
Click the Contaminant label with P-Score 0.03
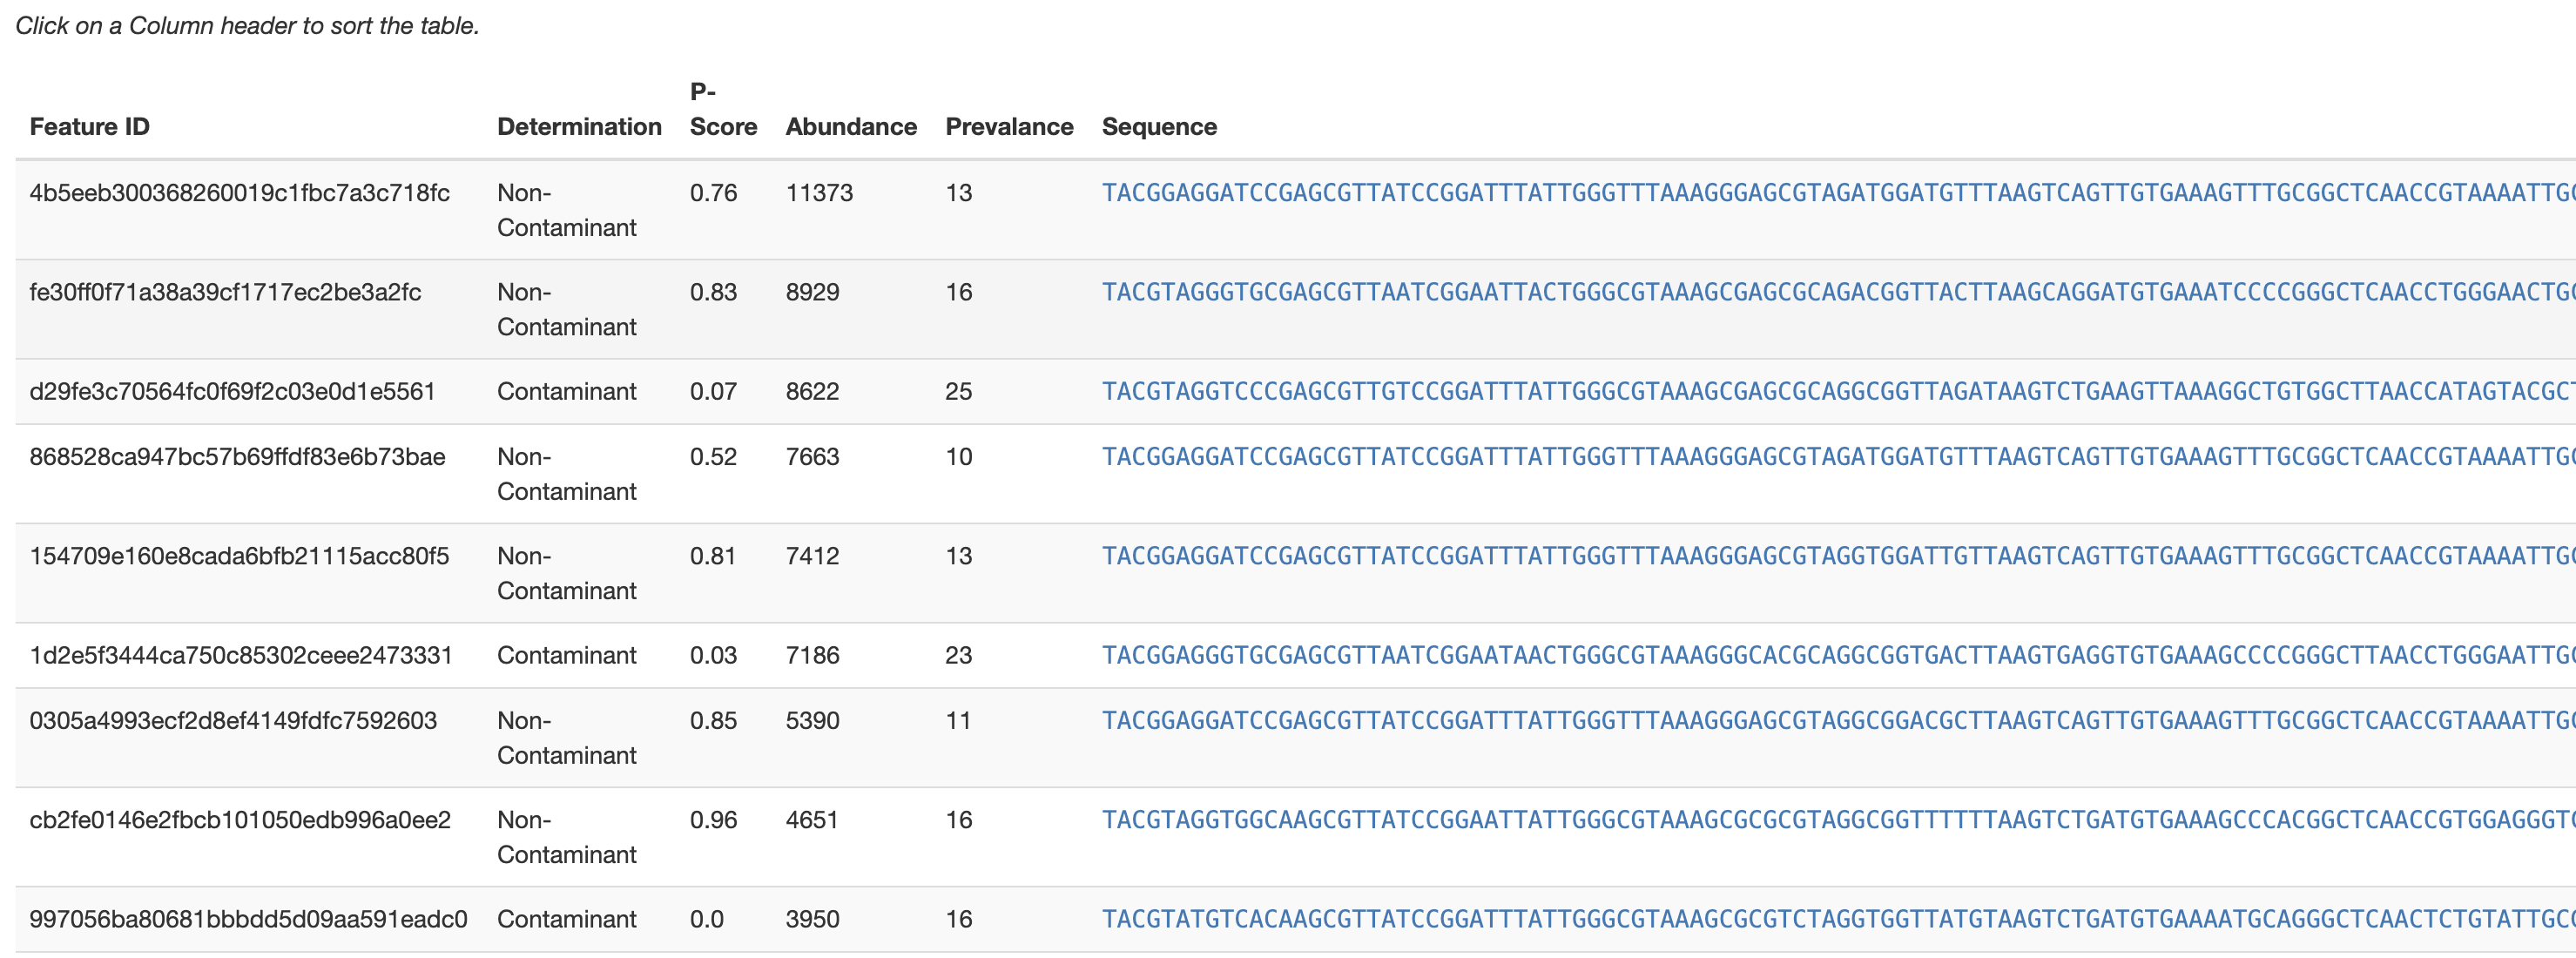(566, 655)
